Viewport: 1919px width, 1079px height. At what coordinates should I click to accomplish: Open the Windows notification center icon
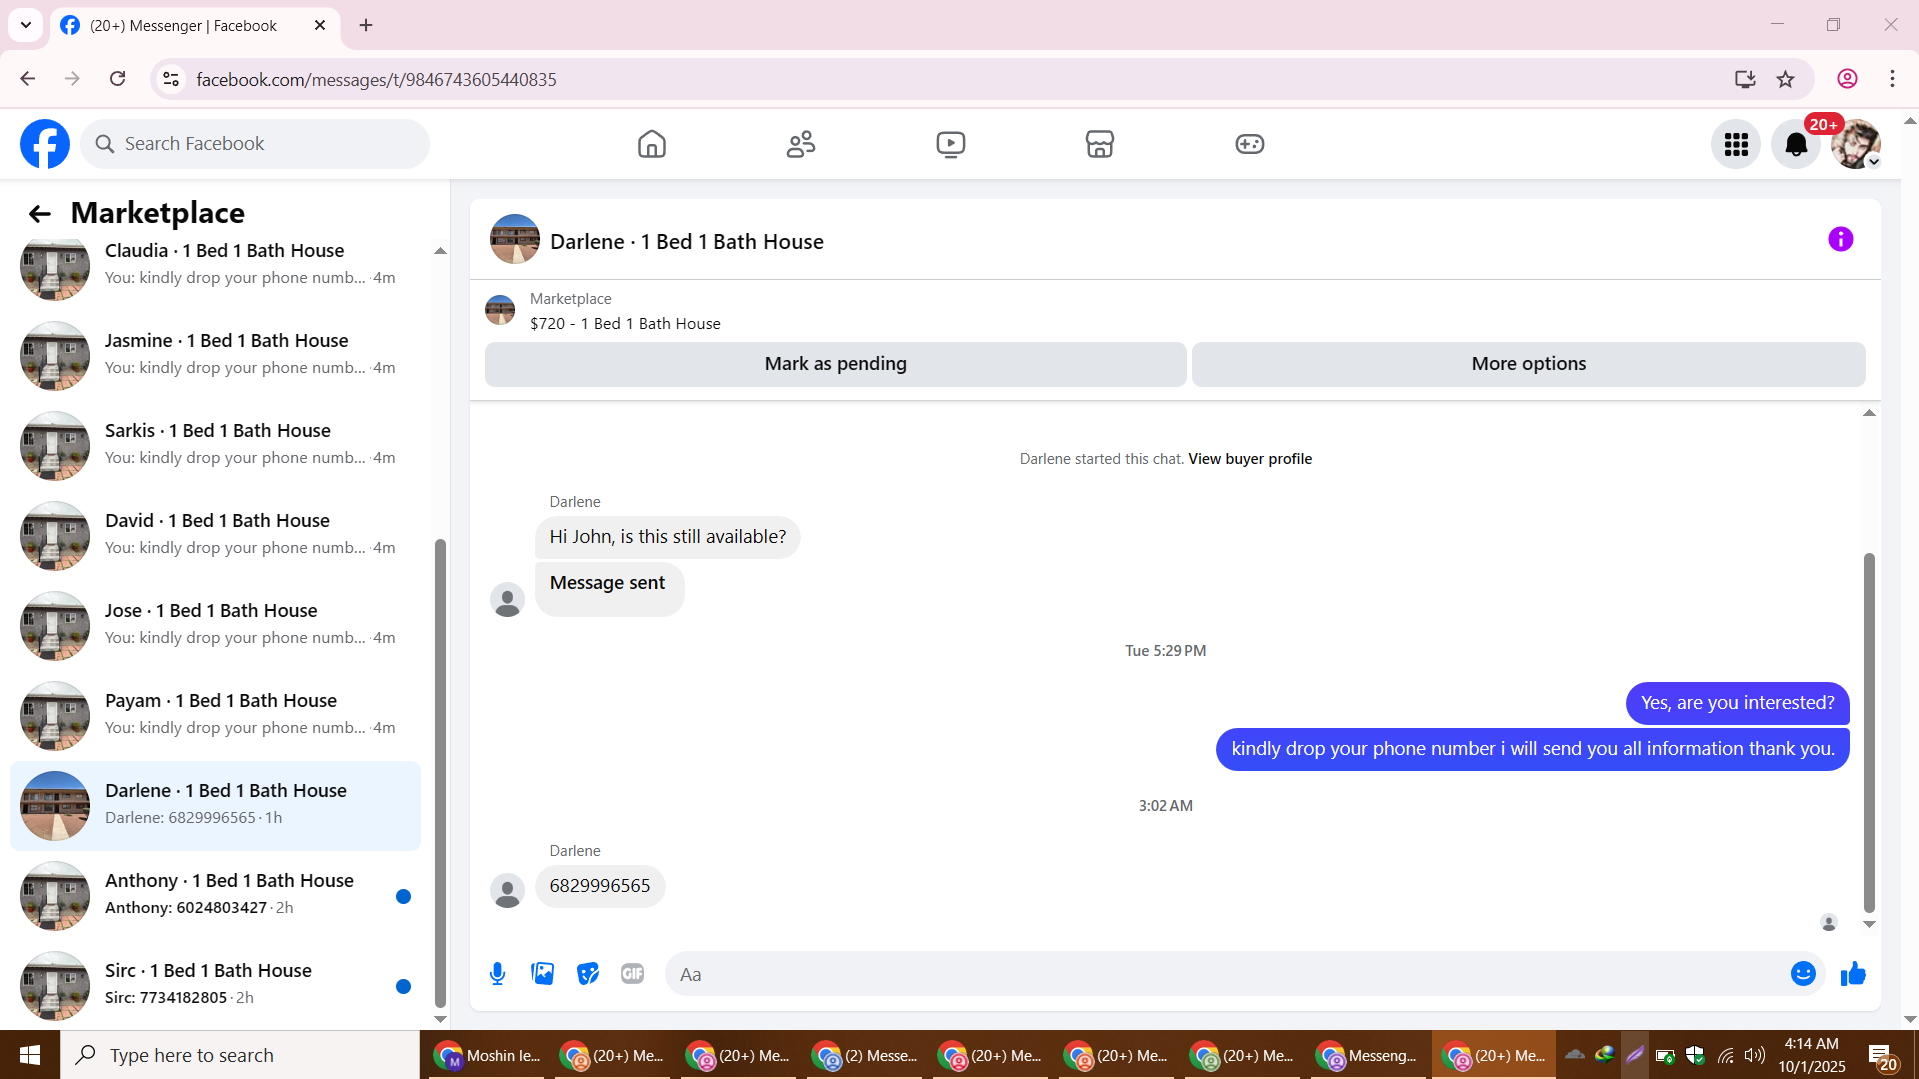point(1880,1055)
